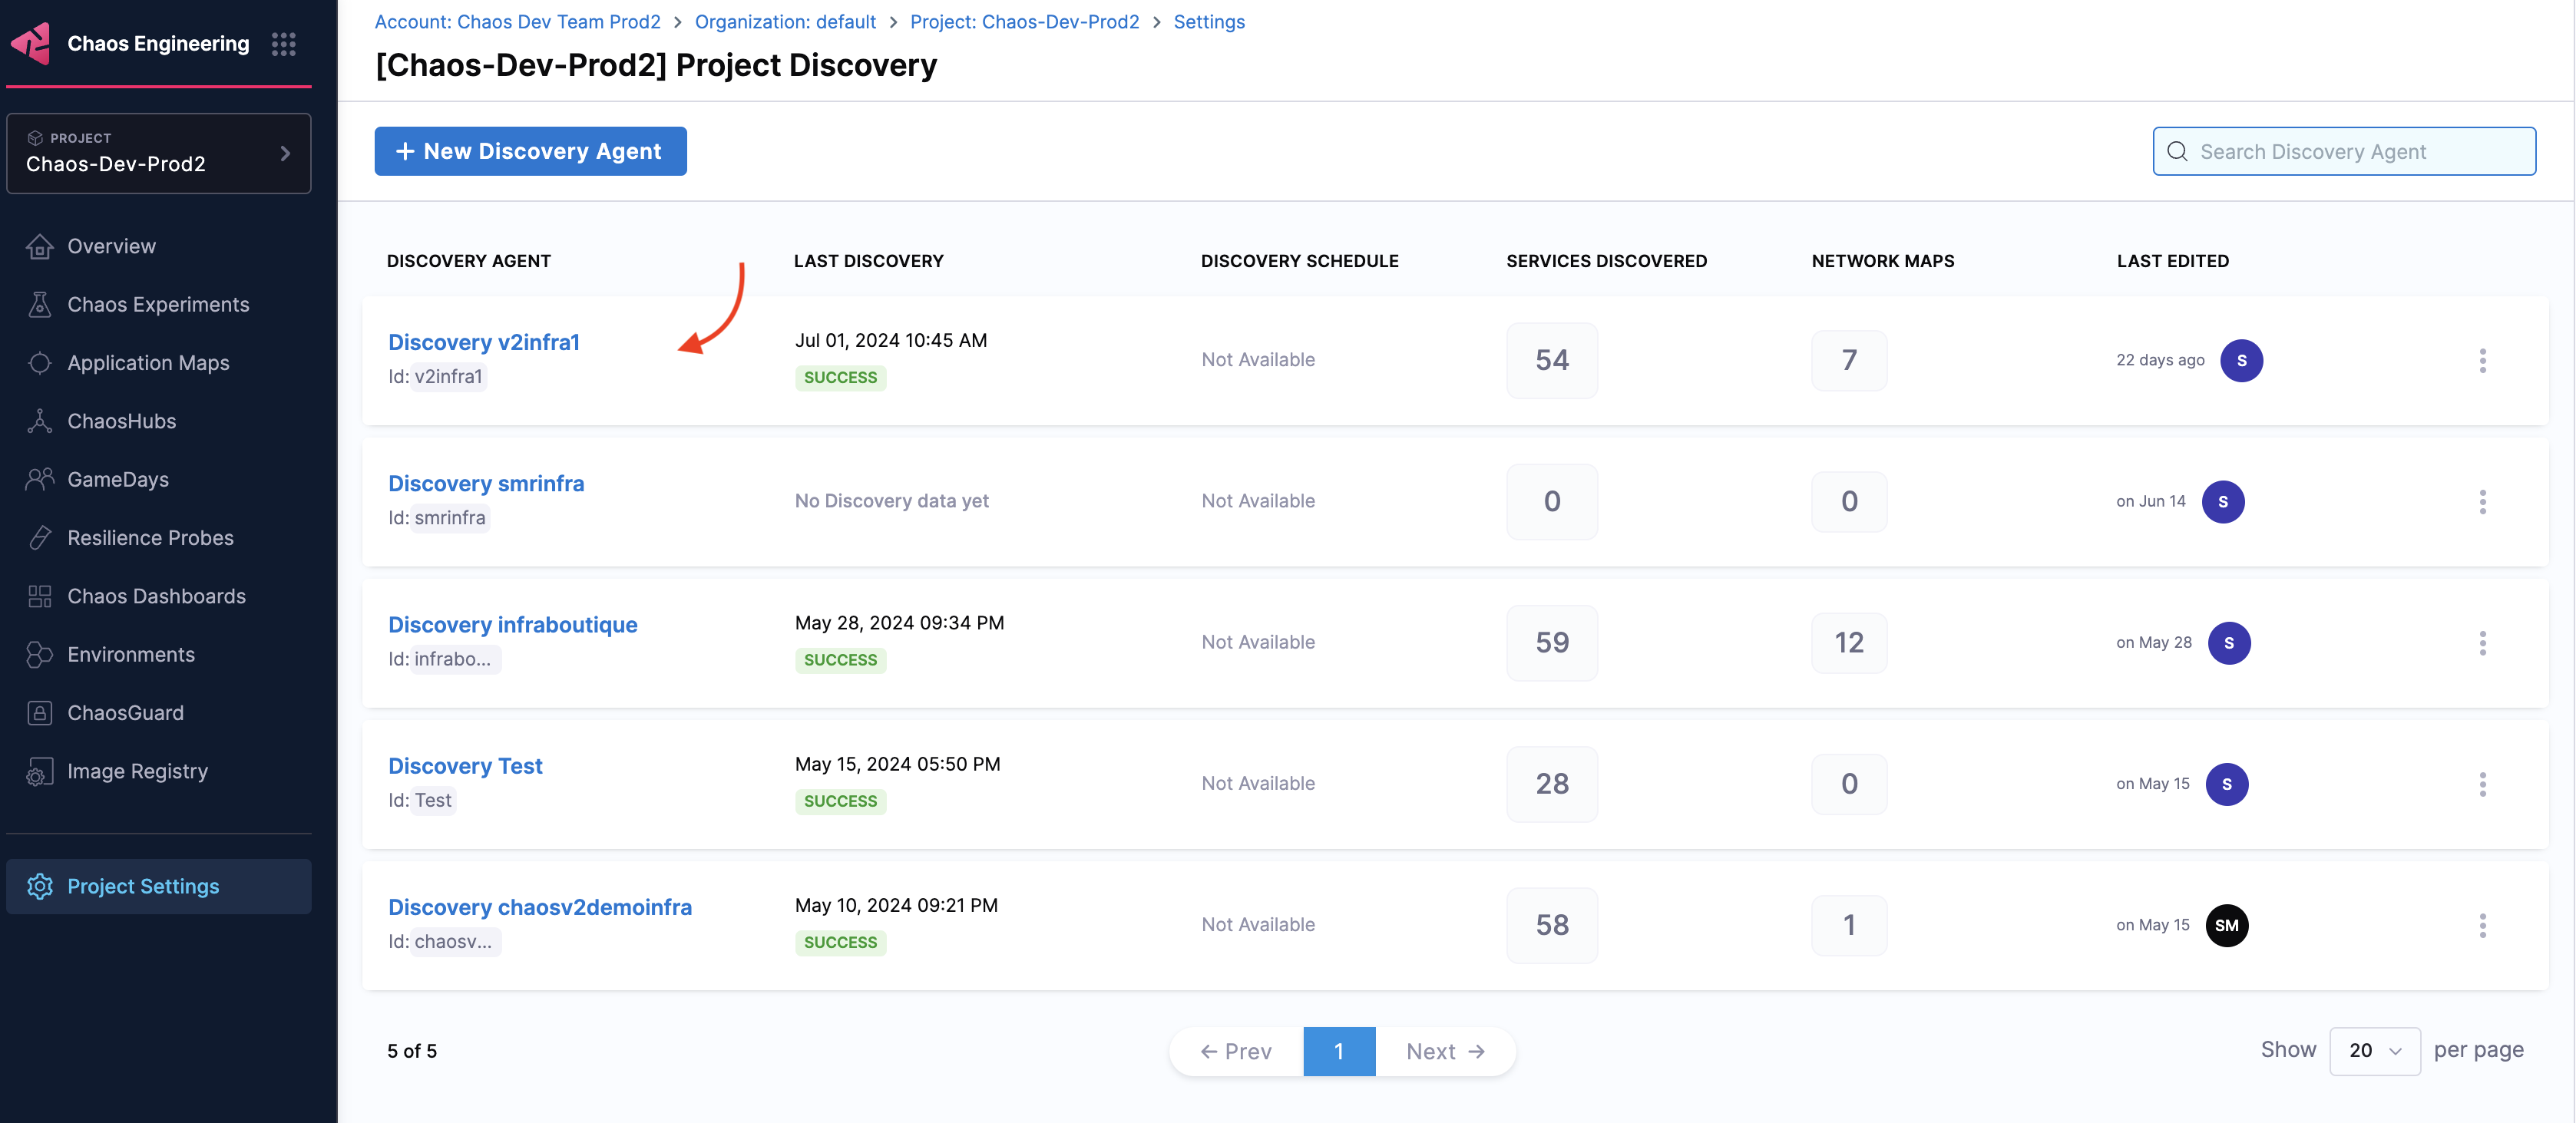2576x1123 pixels.
Task: Go to GameDays from sidebar
Action: tap(117, 479)
